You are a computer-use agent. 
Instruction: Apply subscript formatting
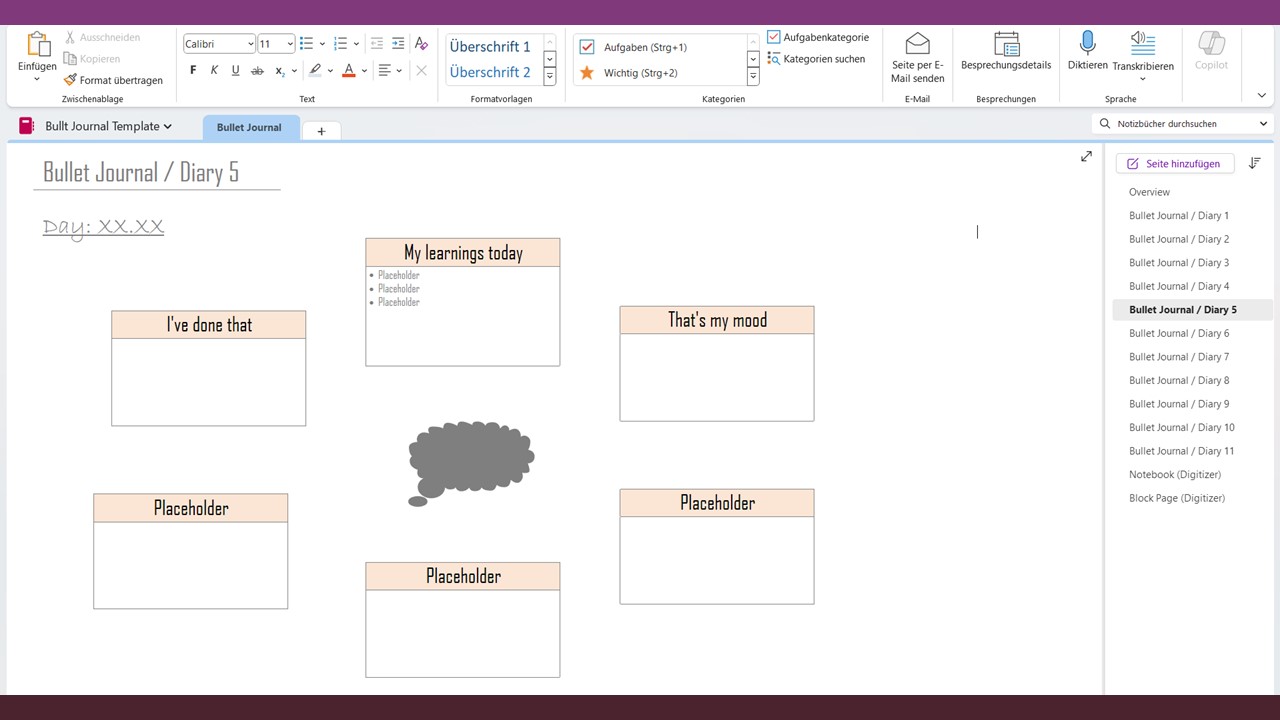(280, 70)
